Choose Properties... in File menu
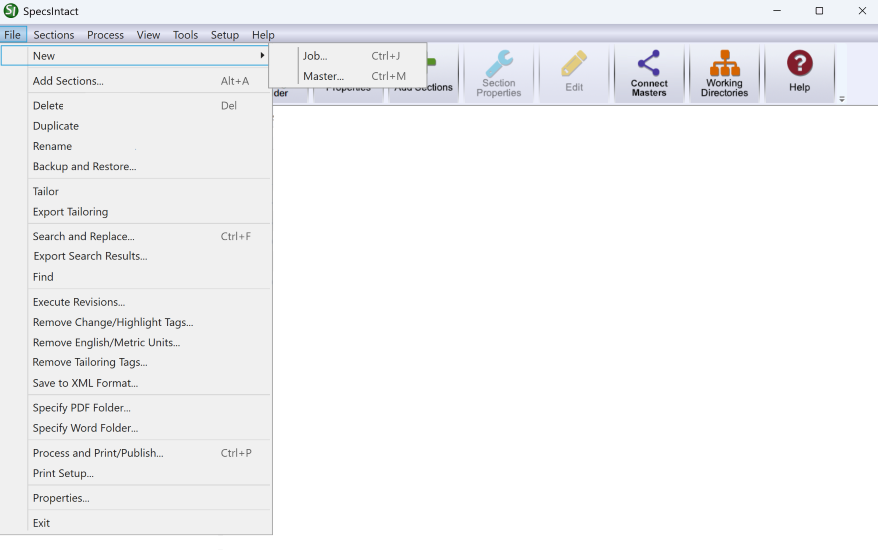 point(136,498)
